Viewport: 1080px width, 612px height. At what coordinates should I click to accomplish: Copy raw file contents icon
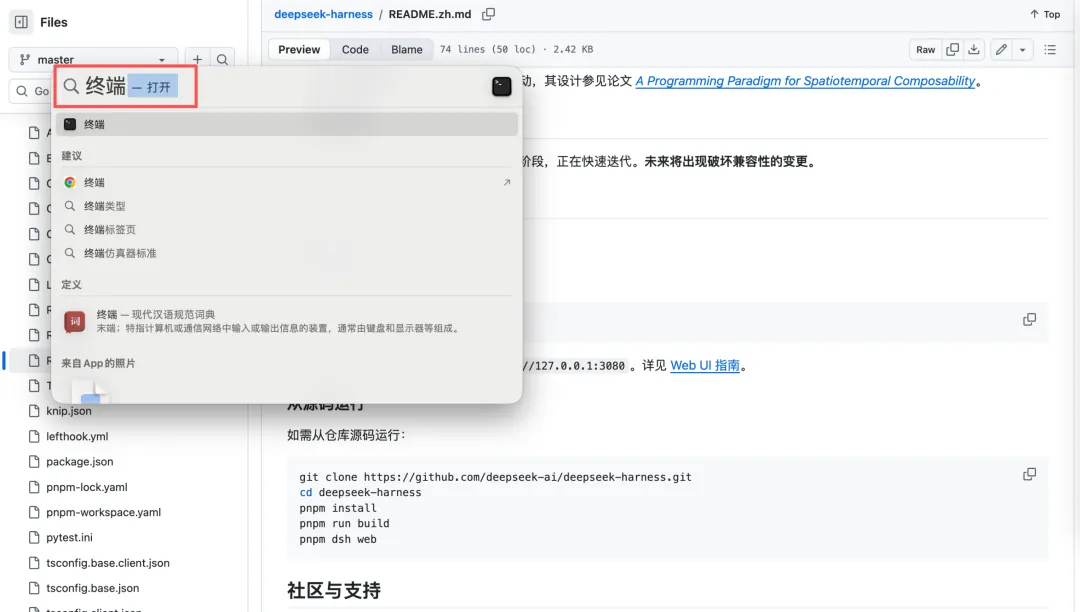click(953, 50)
